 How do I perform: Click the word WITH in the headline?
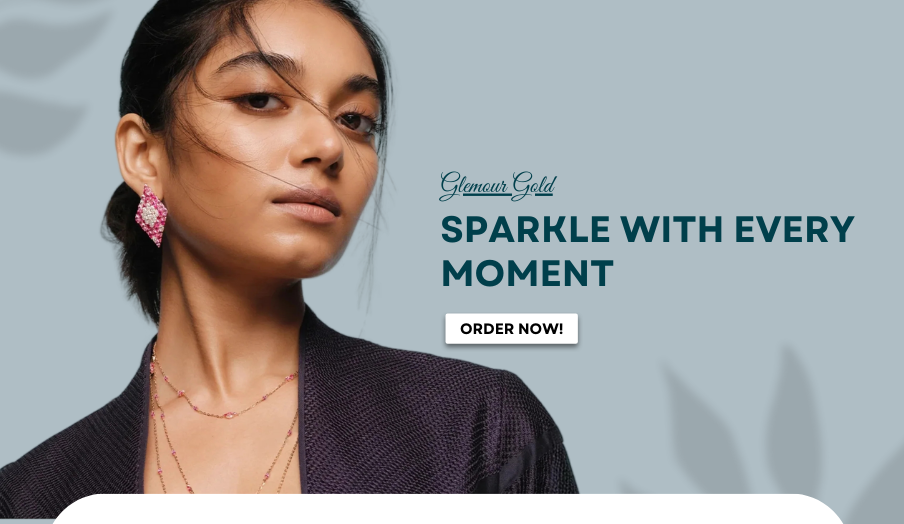(672, 229)
